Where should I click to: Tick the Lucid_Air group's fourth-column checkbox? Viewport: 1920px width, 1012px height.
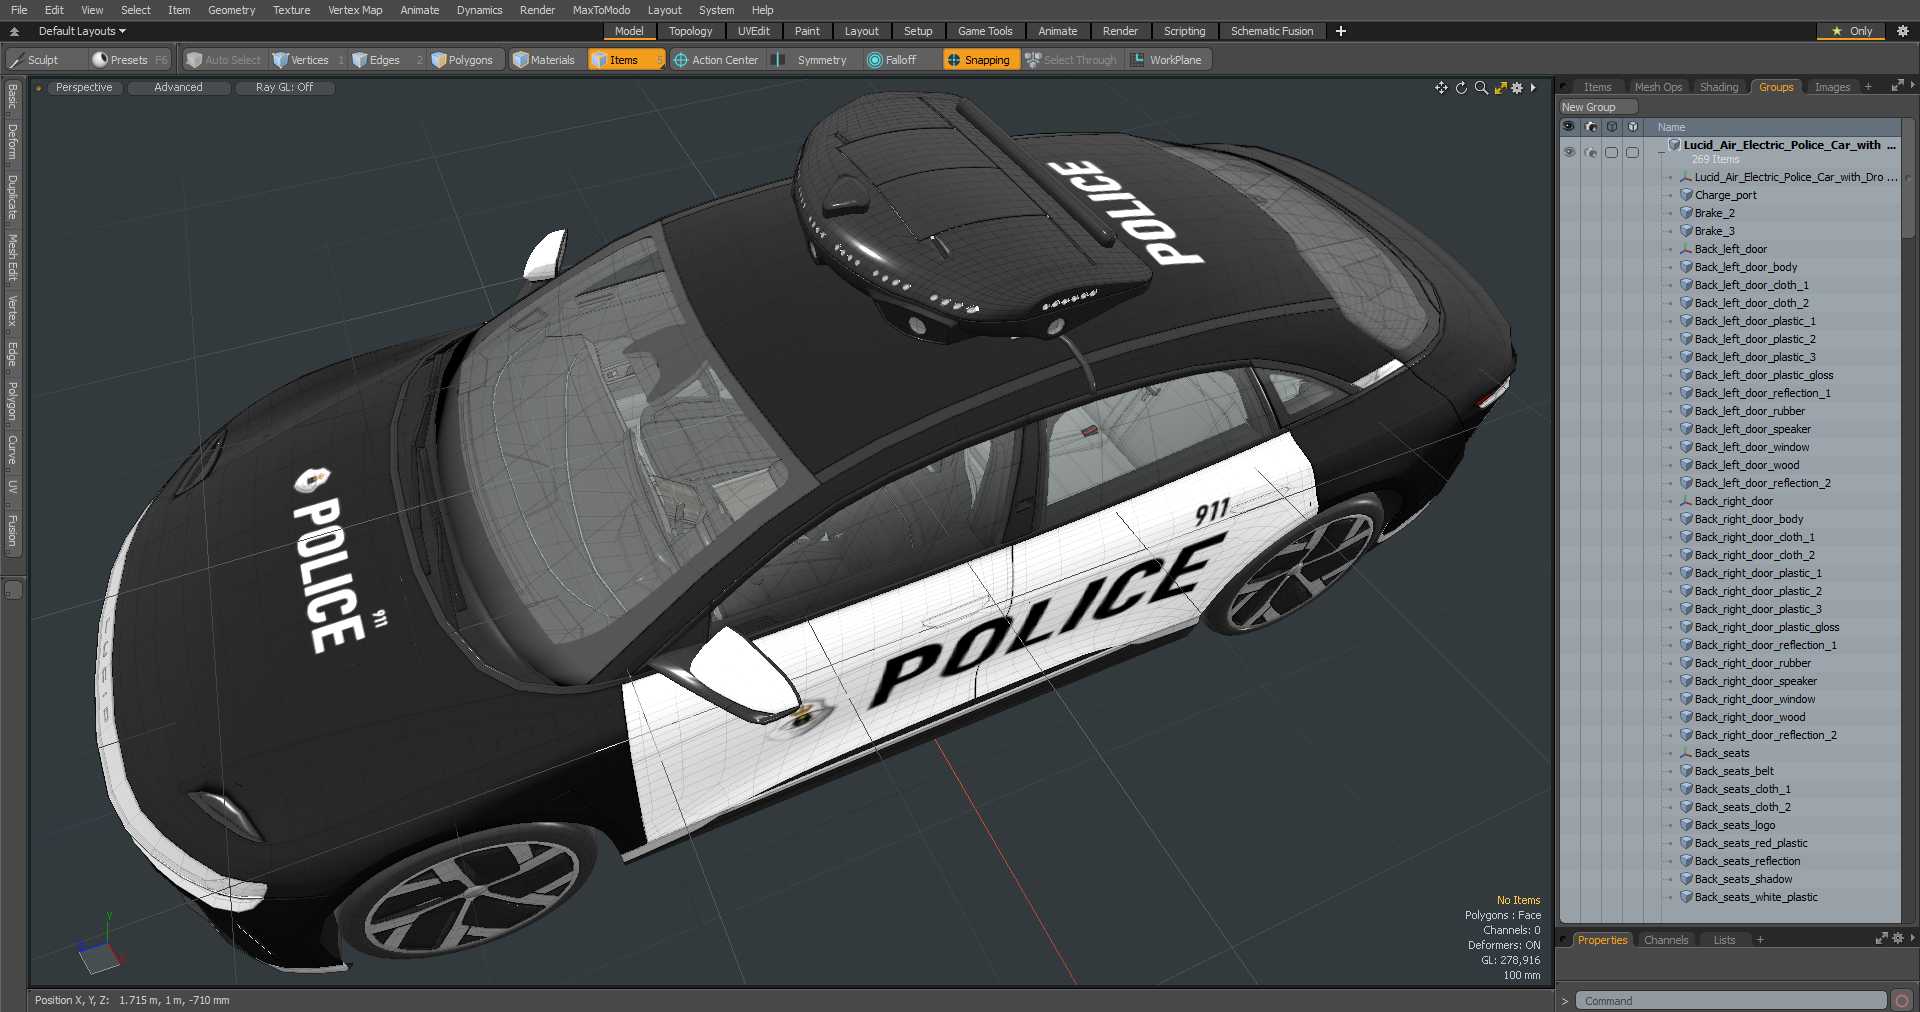pos(1632,152)
